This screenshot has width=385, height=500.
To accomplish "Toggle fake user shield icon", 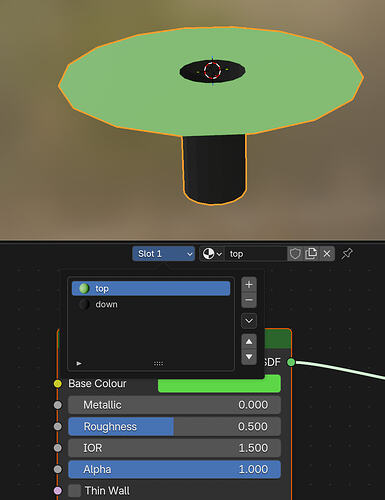I will click(x=295, y=254).
